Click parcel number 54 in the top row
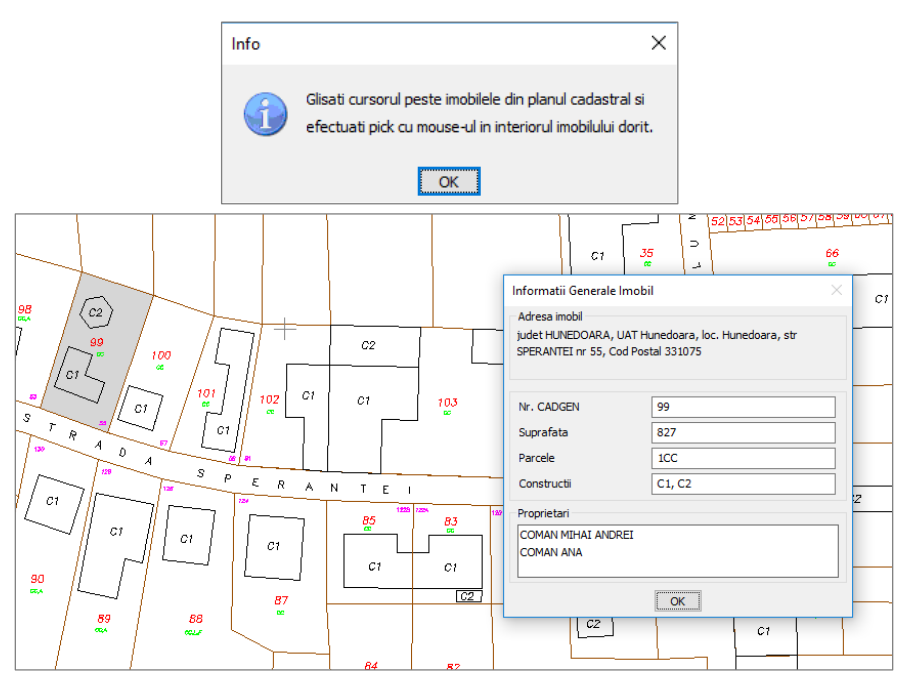The width and height of the screenshot is (909, 692). (753, 220)
